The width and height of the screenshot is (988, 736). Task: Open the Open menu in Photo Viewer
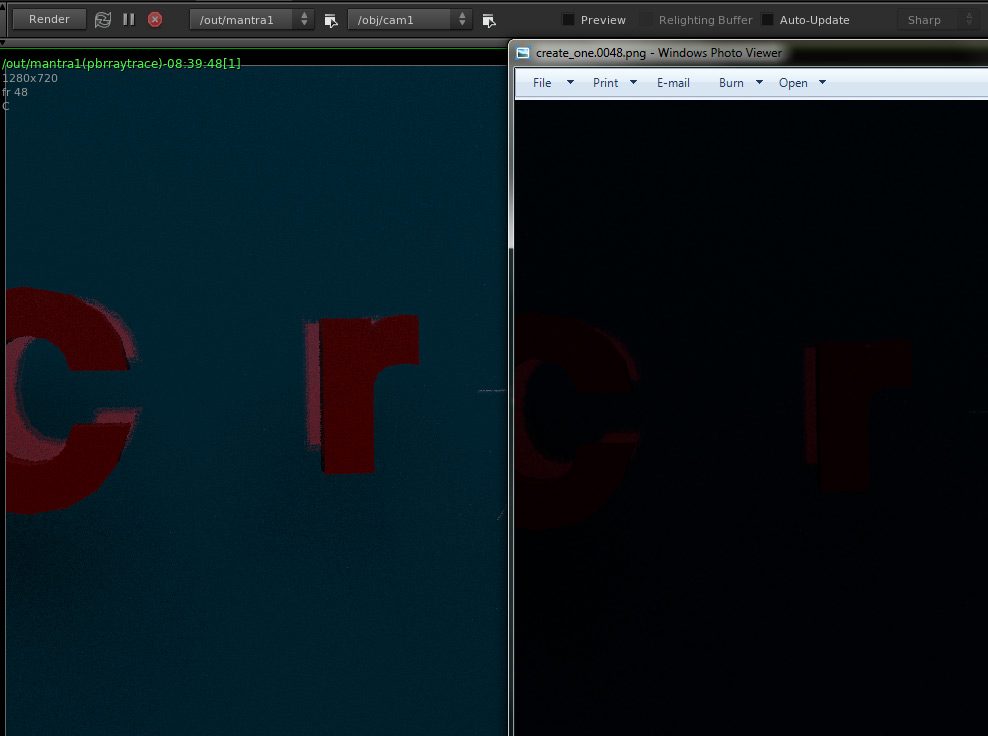tap(802, 83)
